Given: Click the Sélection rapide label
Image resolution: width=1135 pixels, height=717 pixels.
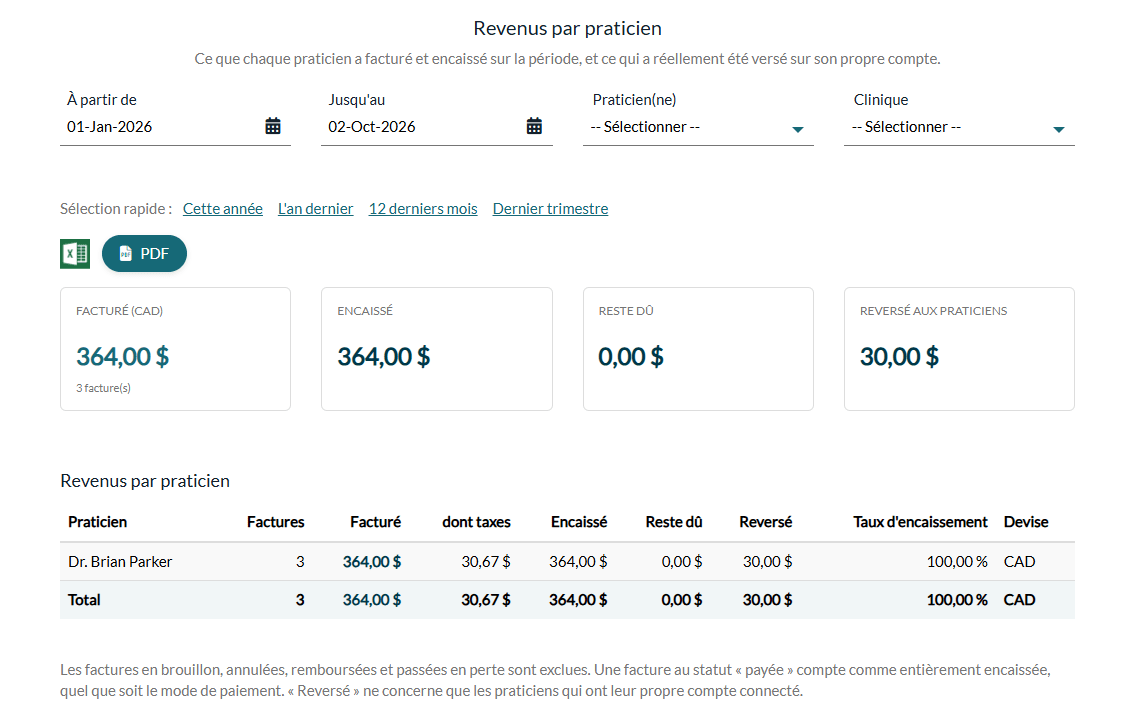Looking at the screenshot, I should click(x=116, y=208).
